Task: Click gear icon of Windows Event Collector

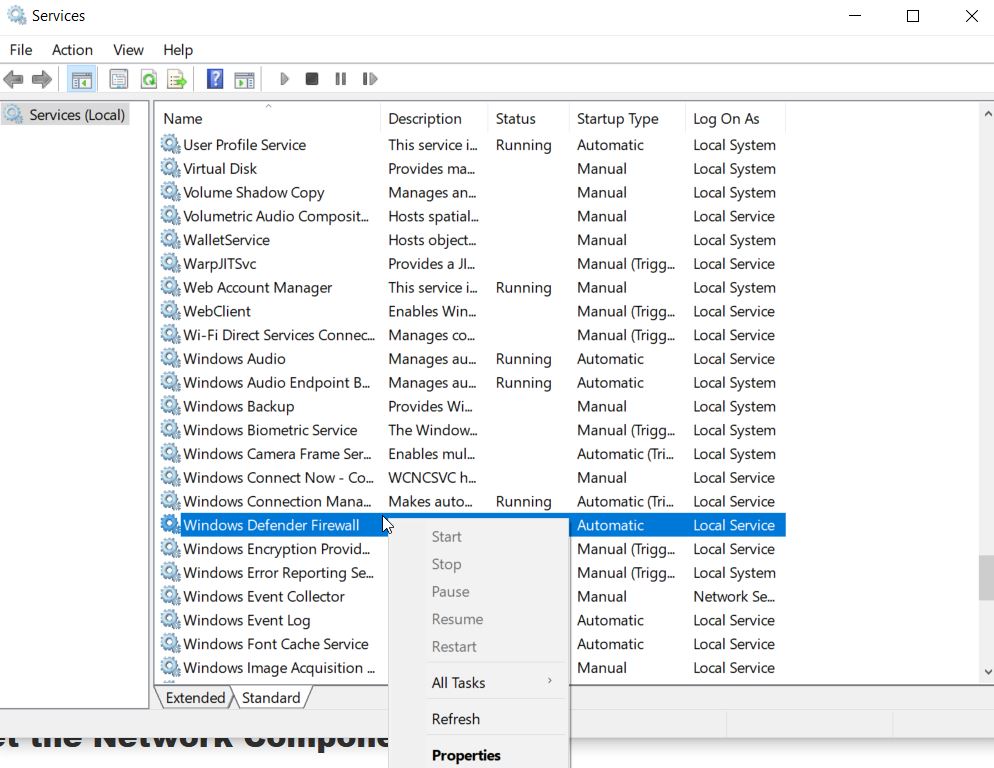Action: tap(170, 596)
